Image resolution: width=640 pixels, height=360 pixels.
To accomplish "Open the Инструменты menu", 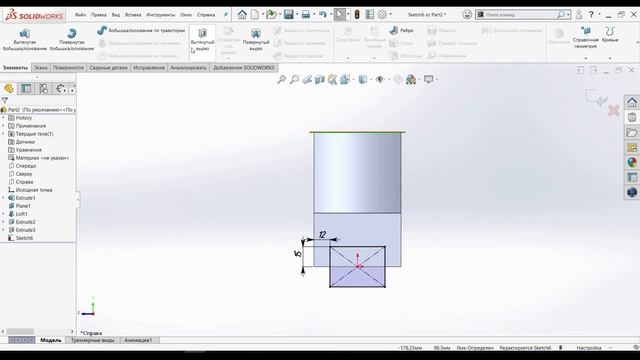I will pos(160,15).
